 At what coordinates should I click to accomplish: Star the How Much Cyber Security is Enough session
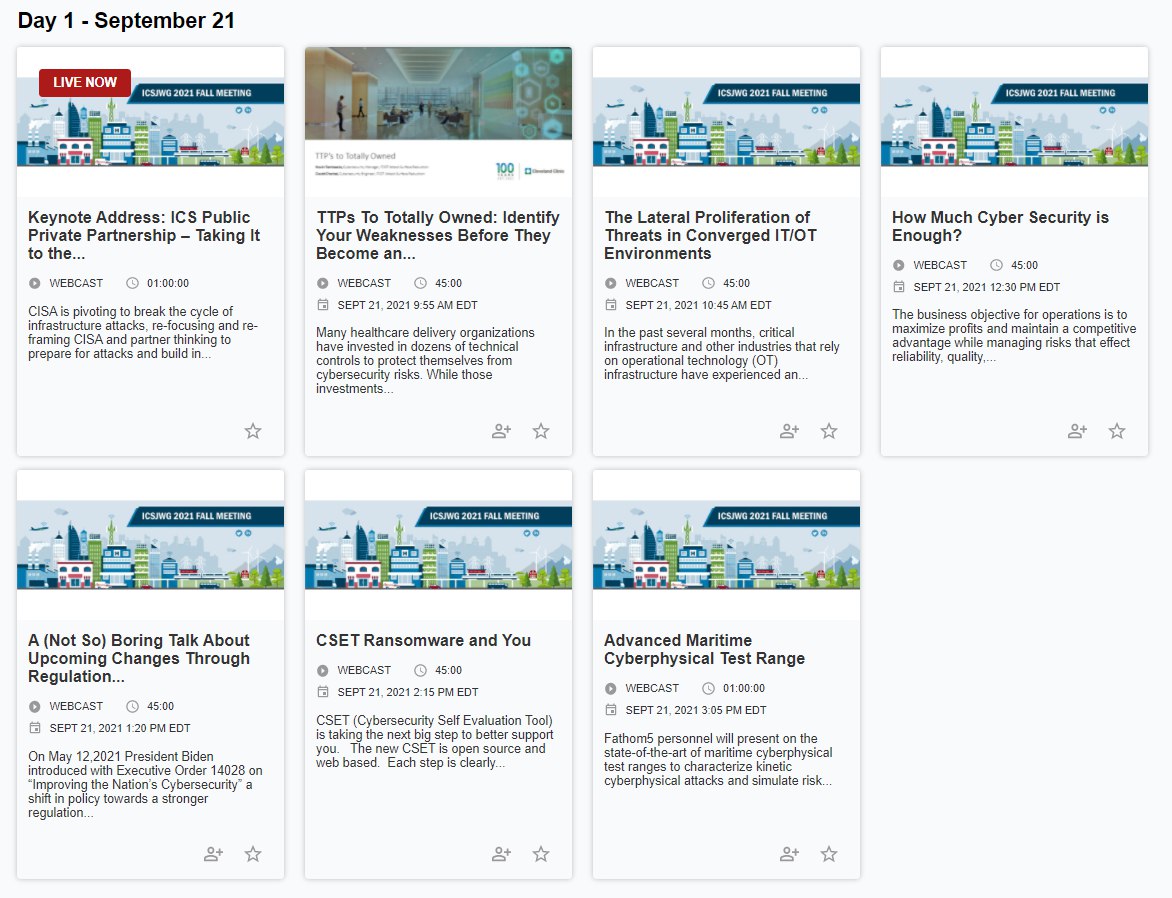pos(1116,431)
